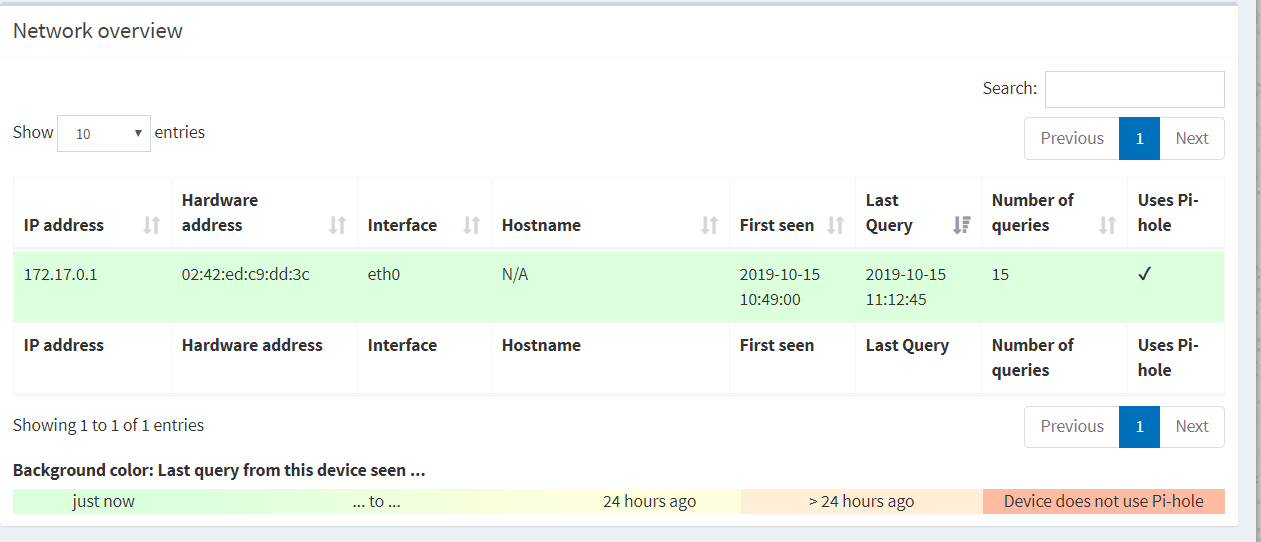Click 'Device does not use Pi-hole' swatch

click(1104, 502)
